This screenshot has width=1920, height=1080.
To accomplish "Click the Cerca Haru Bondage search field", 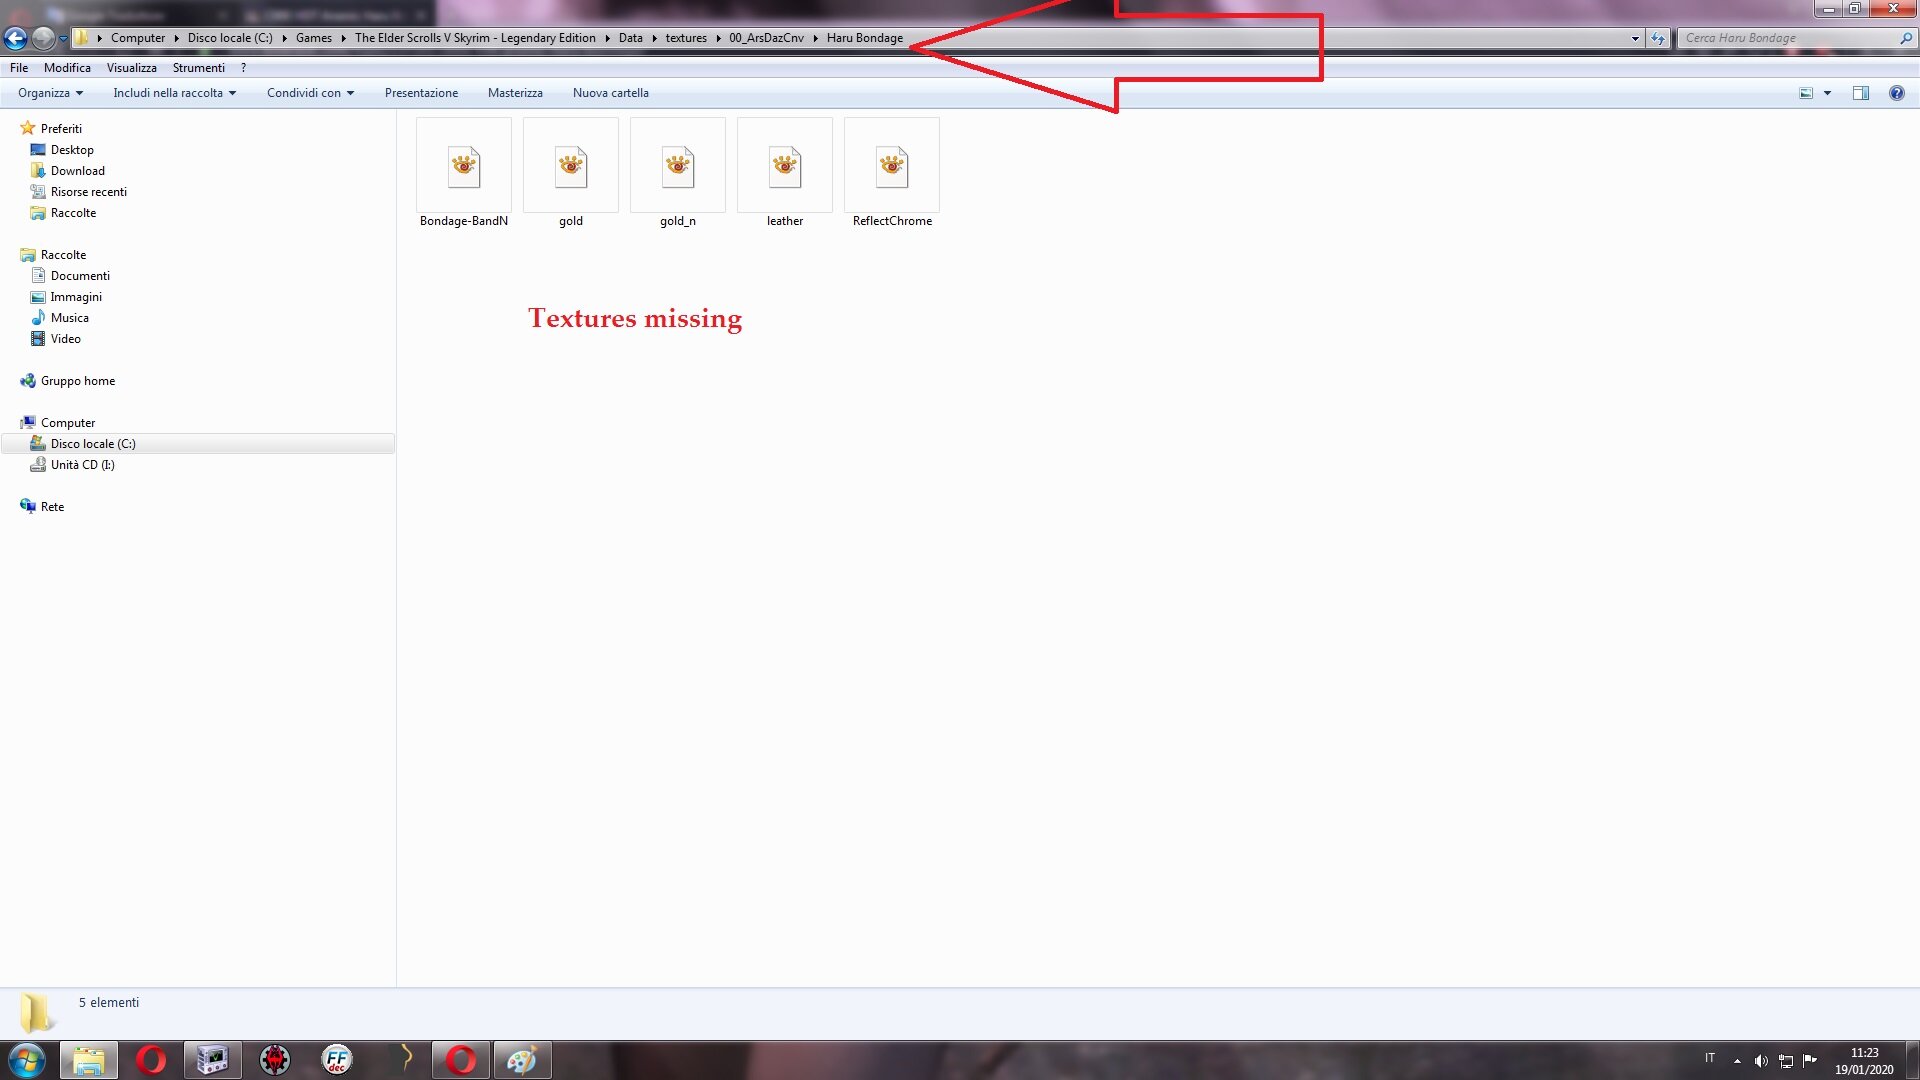I will [x=1788, y=38].
